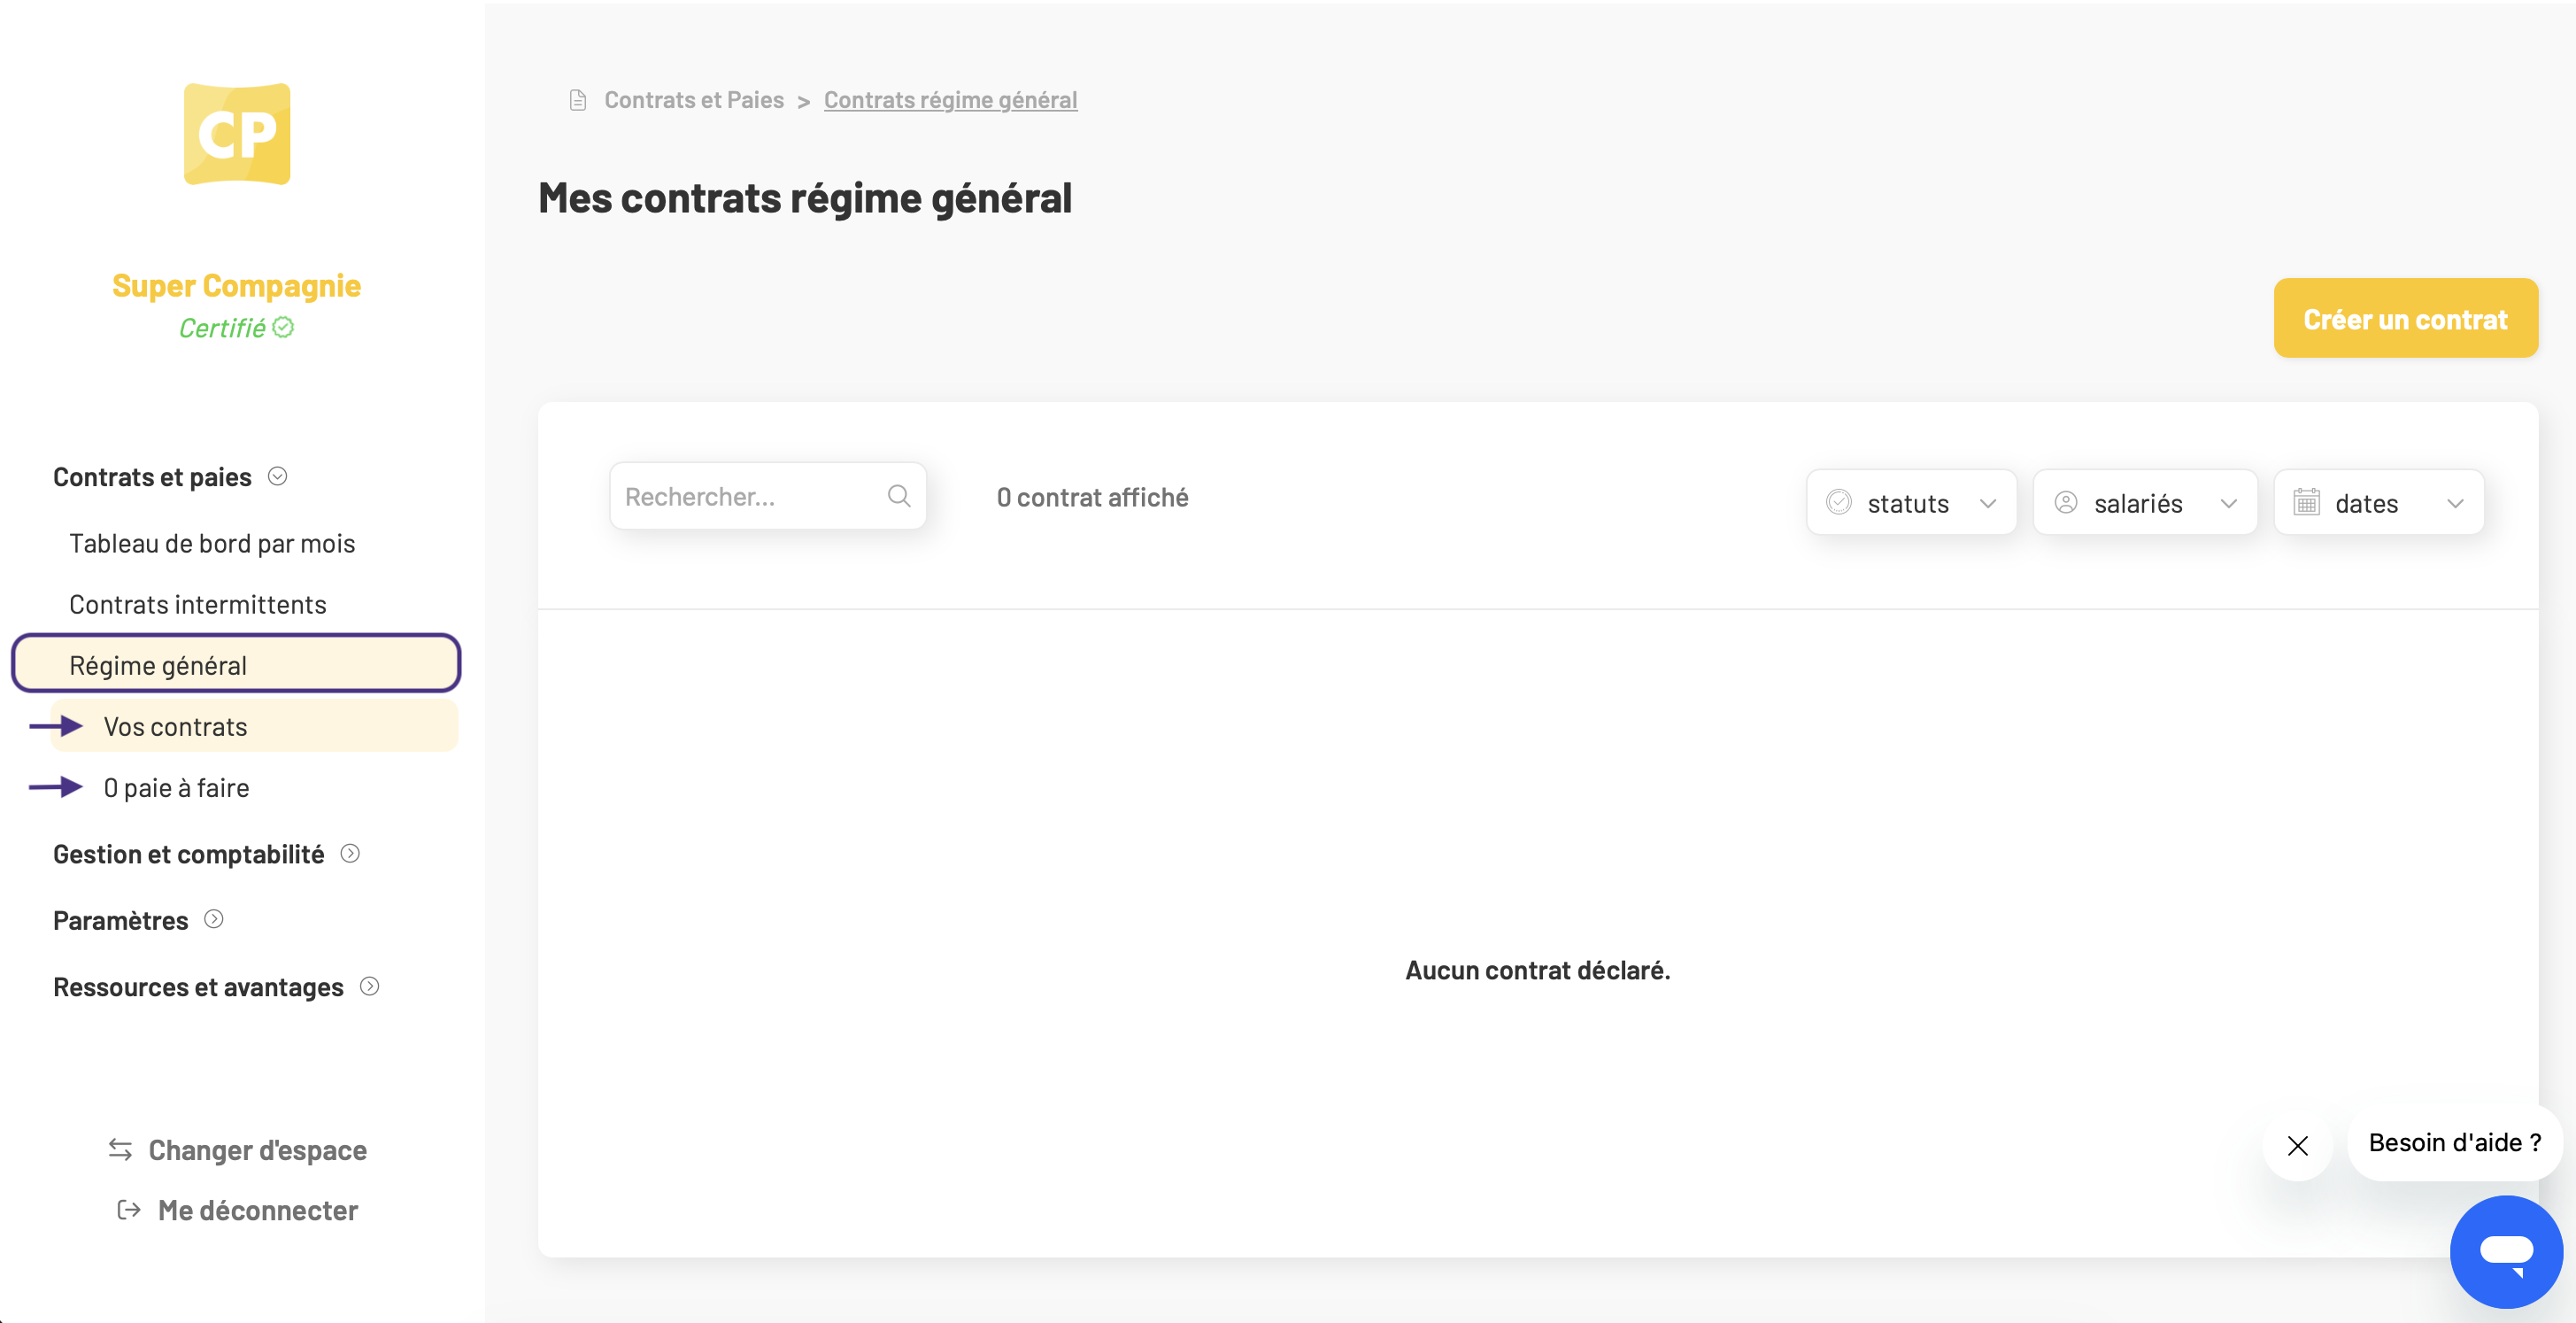Dismiss the Besoin d'aide popup with X
The width and height of the screenshot is (2576, 1323).
point(2298,1146)
